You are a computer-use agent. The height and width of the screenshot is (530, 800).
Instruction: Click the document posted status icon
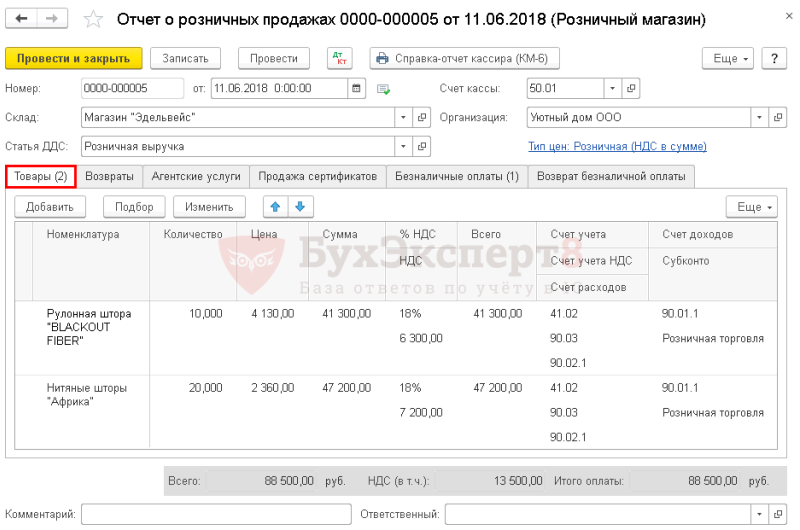[383, 89]
